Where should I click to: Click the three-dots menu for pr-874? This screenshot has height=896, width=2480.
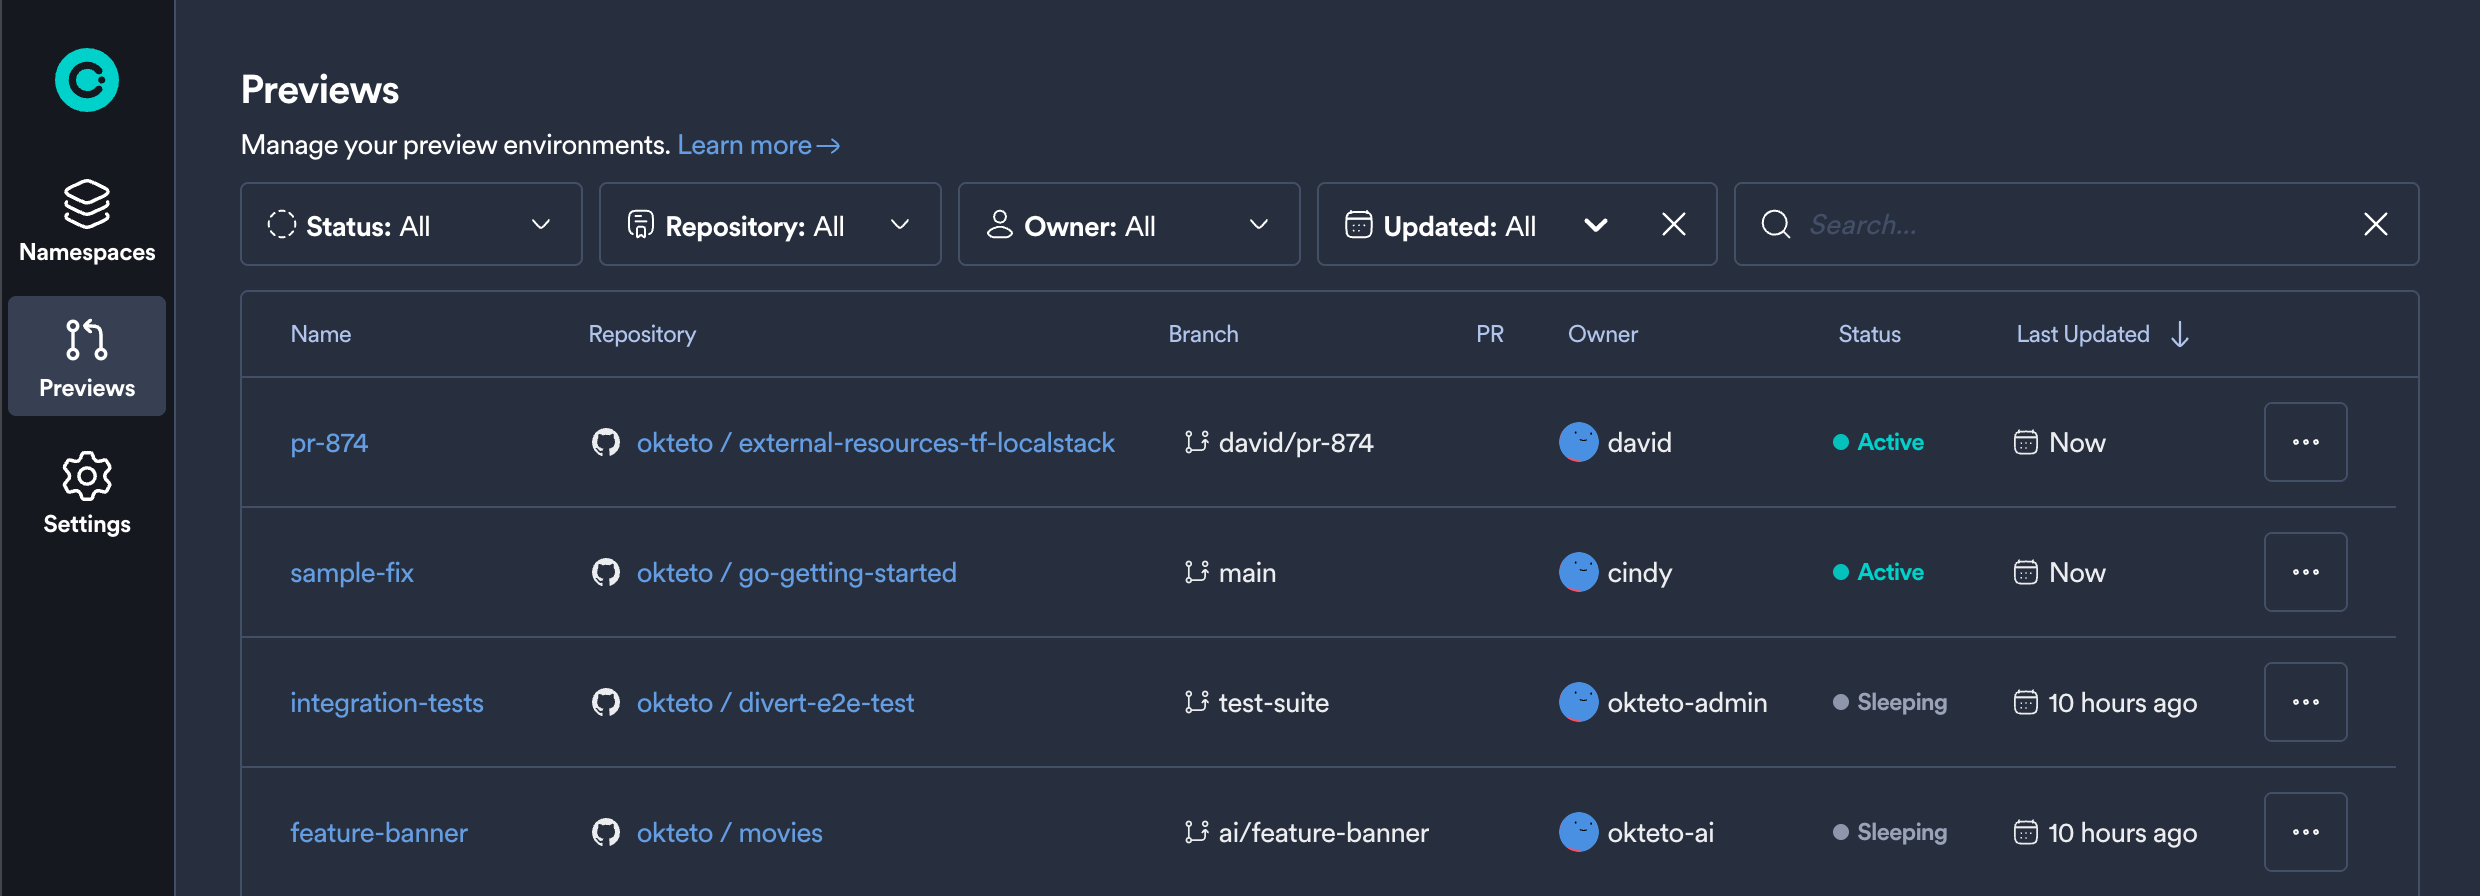2305,442
